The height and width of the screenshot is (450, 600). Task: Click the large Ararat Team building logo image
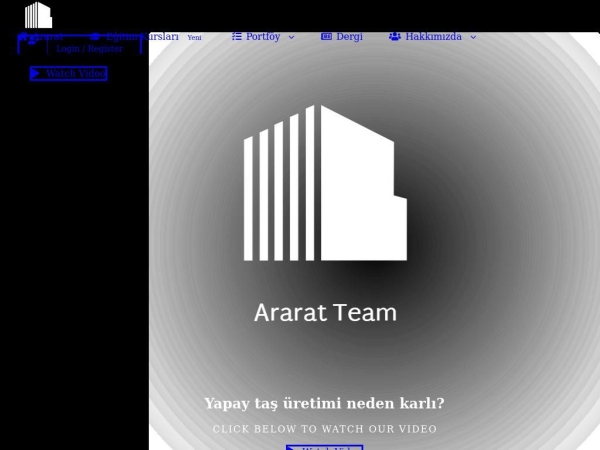point(325,183)
